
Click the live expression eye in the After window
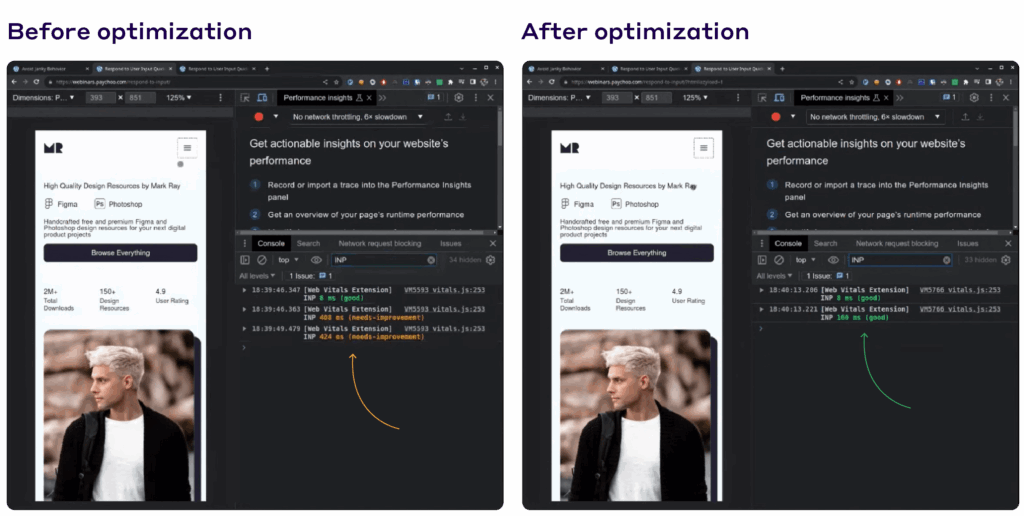pos(833,260)
